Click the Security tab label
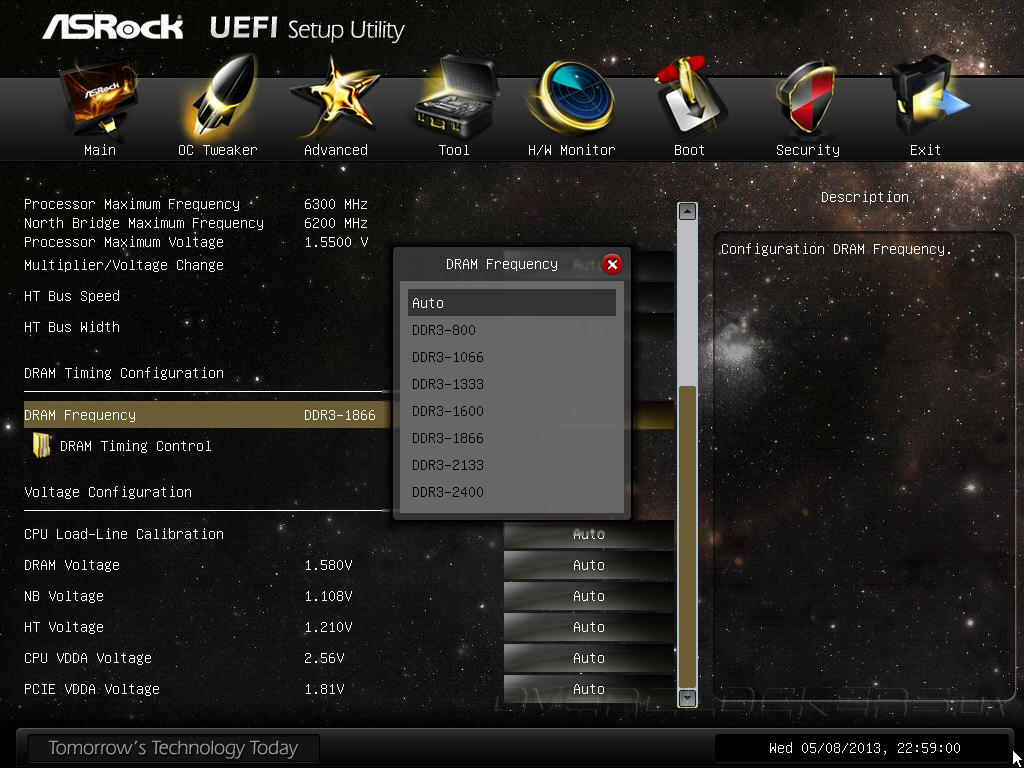The image size is (1024, 768). (x=808, y=150)
